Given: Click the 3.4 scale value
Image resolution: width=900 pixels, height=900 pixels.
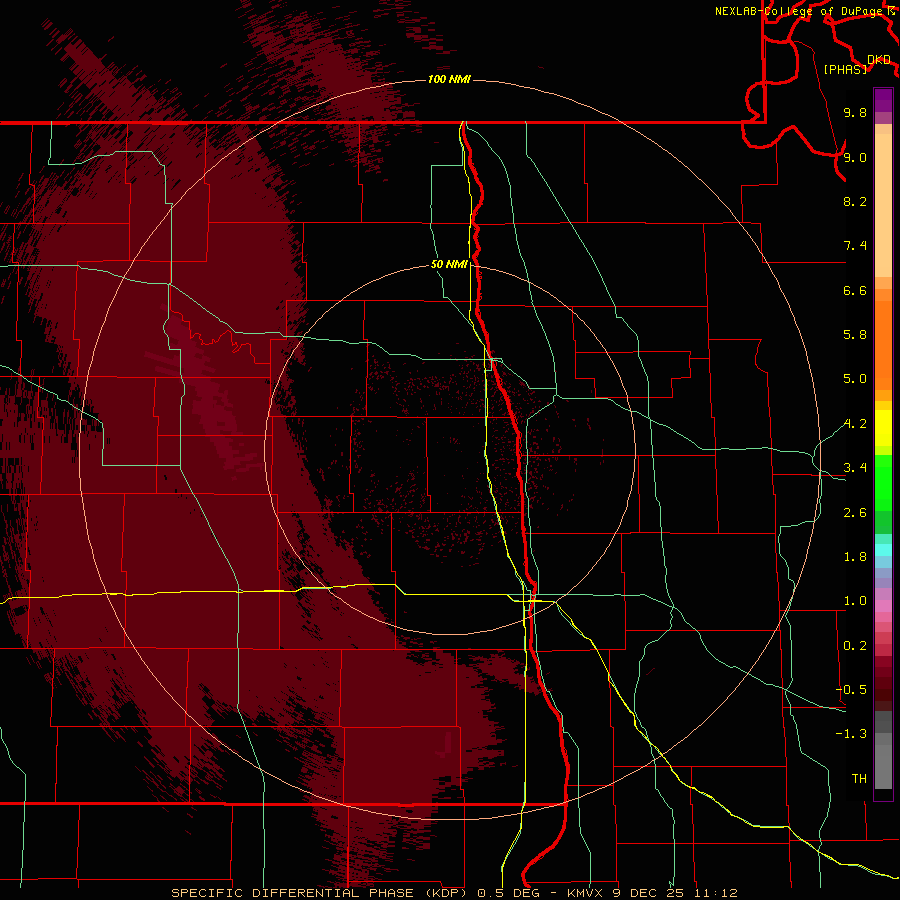Looking at the screenshot, I should coord(855,468).
